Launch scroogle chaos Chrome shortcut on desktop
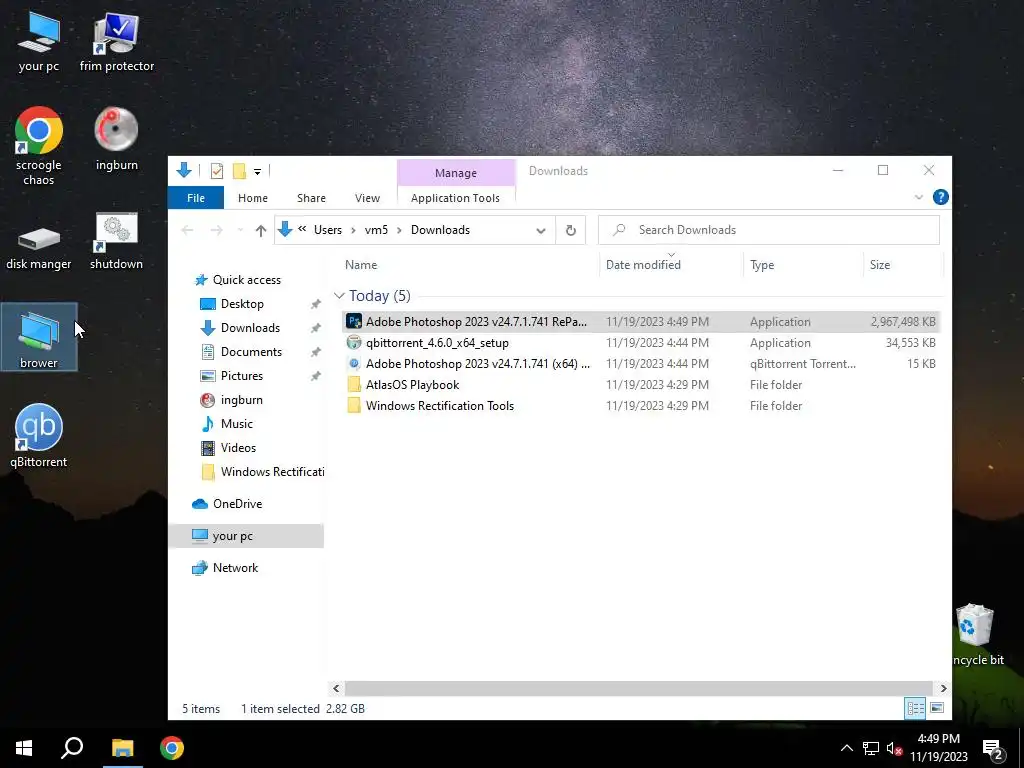 39,146
